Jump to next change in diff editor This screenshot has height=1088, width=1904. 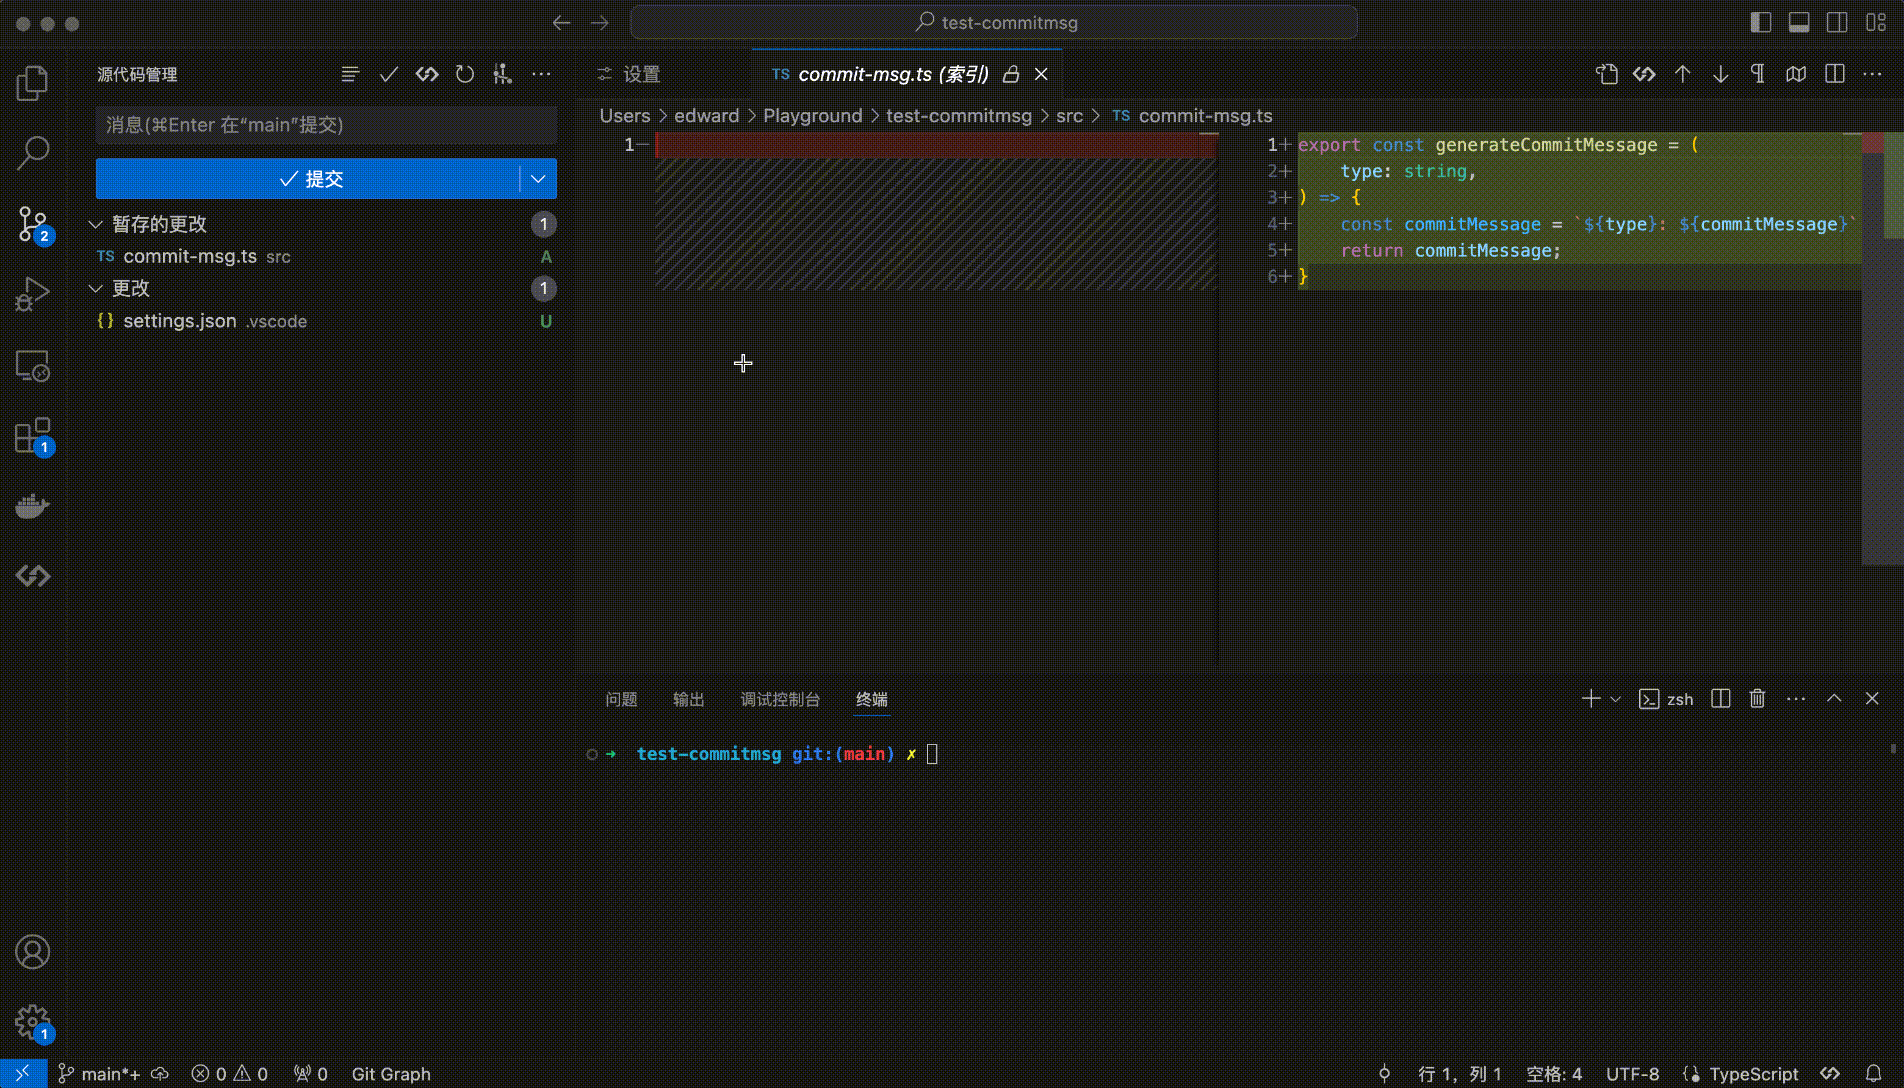[1721, 74]
